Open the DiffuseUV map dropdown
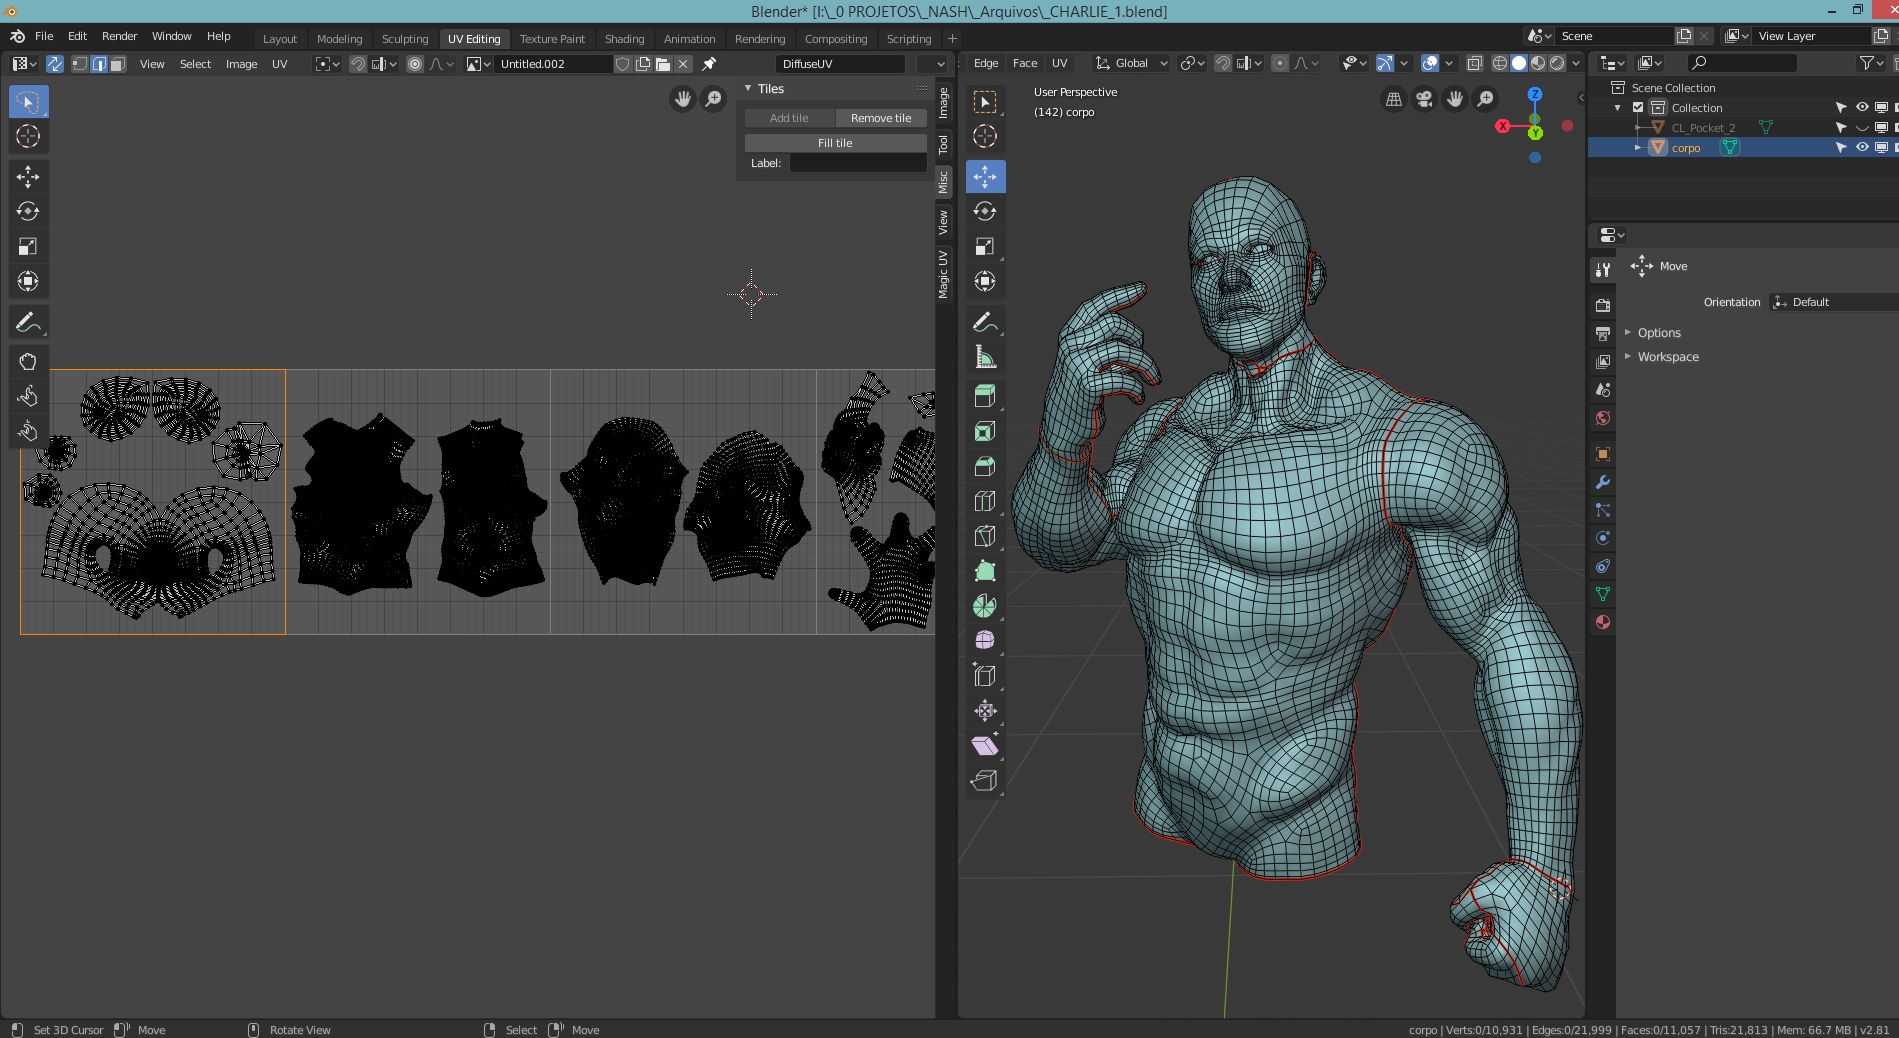Image resolution: width=1899 pixels, height=1038 pixels. tap(841, 64)
